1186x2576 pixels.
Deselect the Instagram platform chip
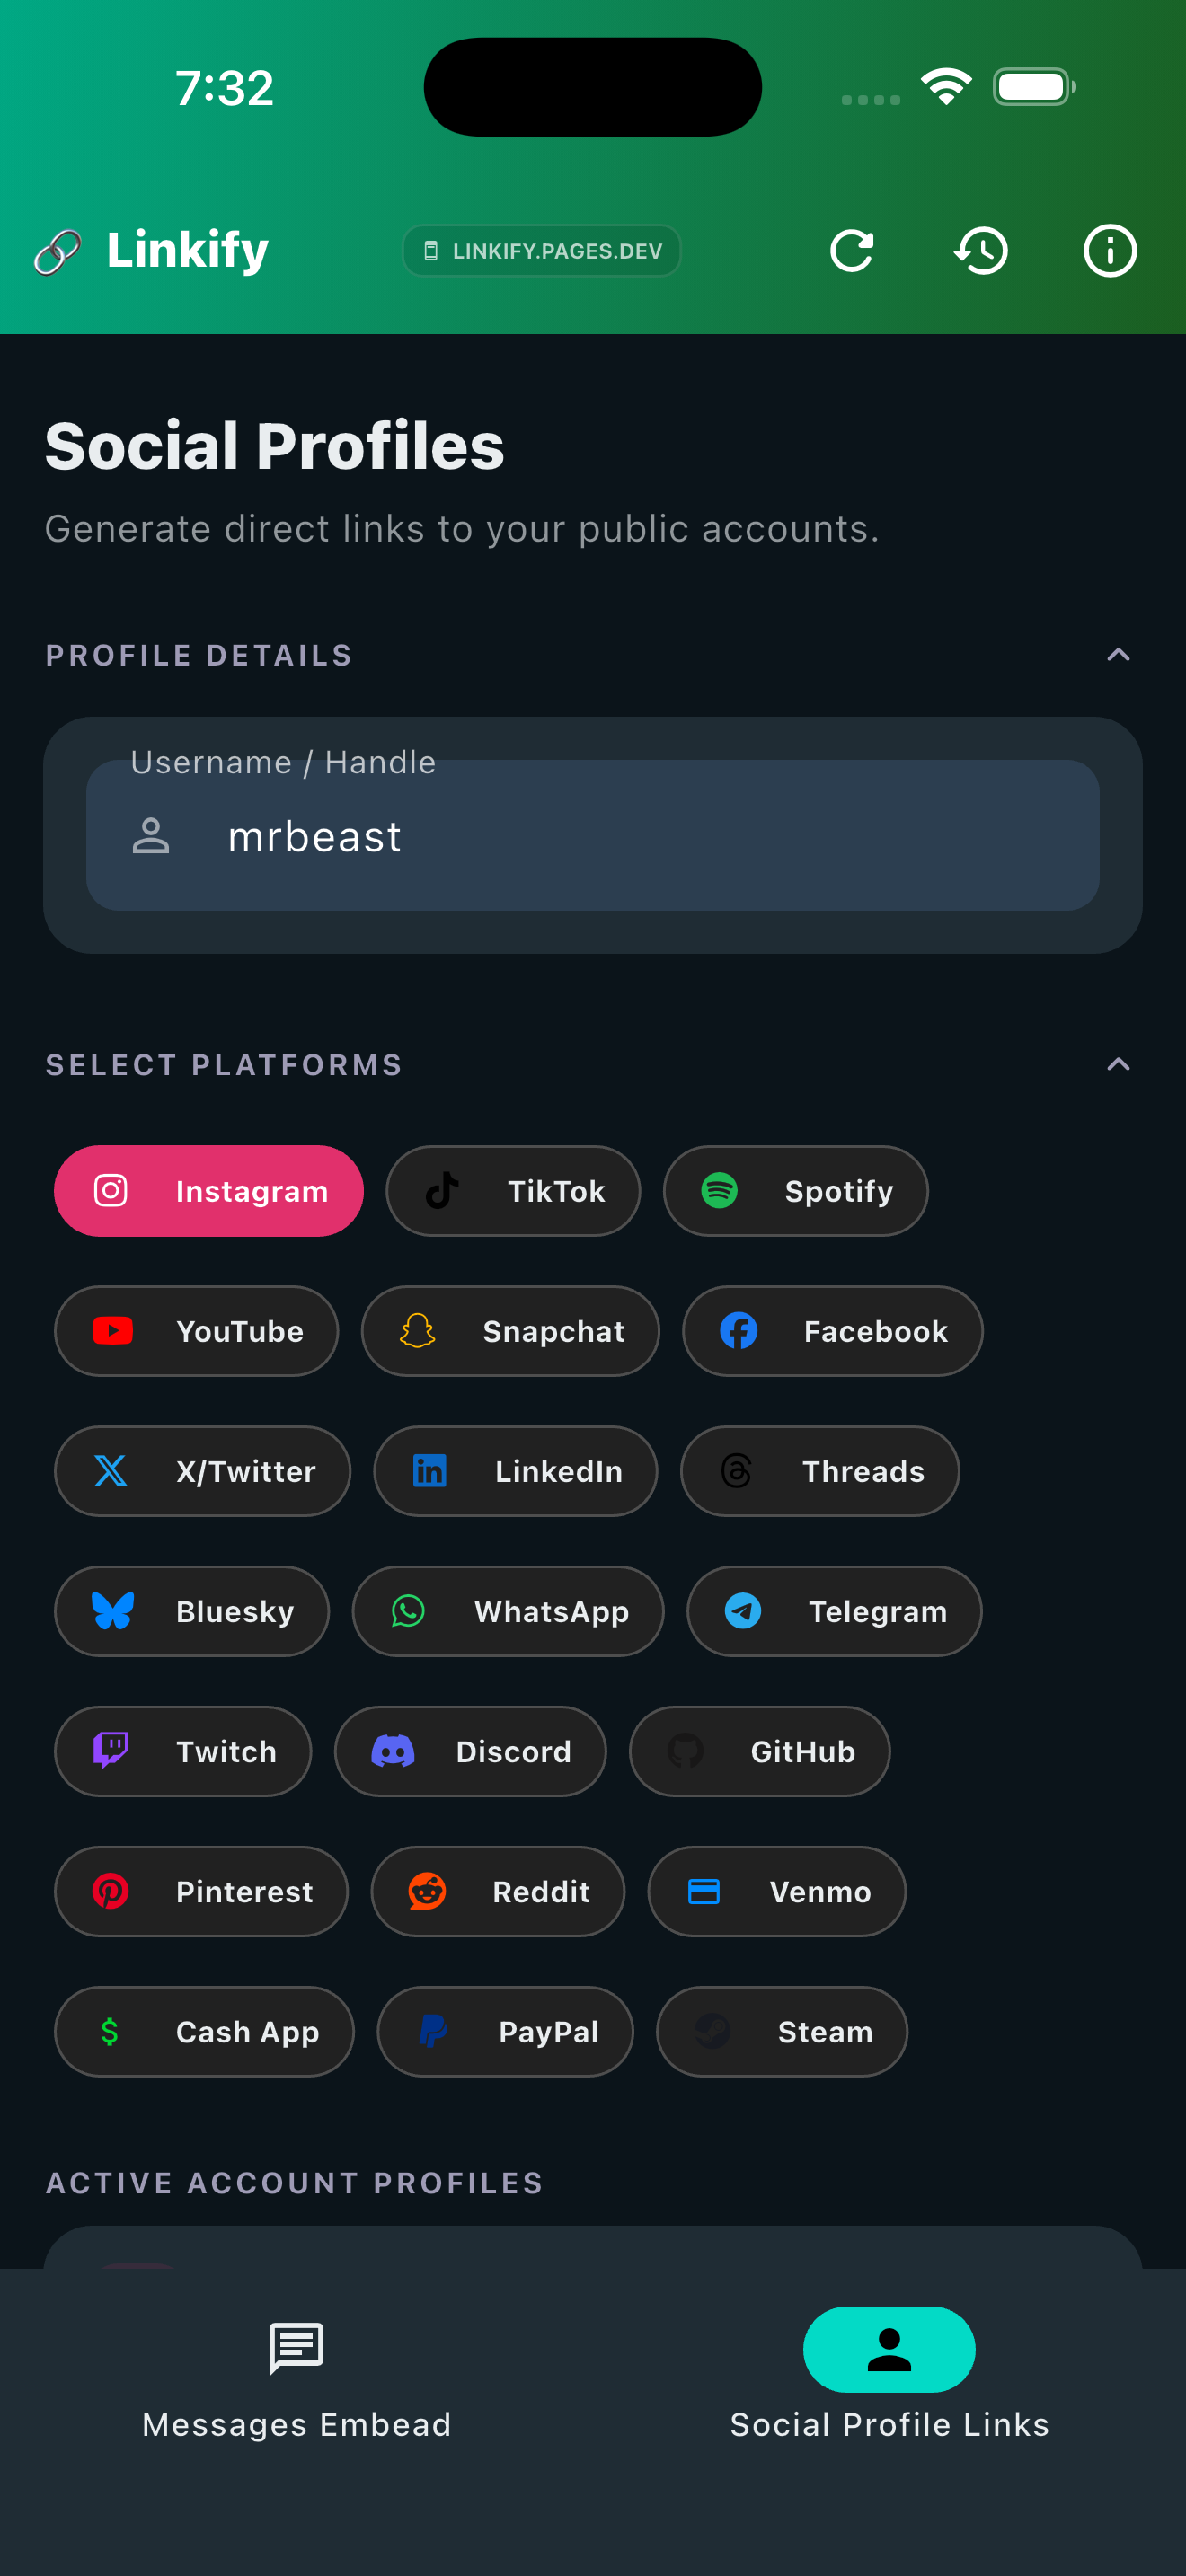pyautogui.click(x=209, y=1191)
